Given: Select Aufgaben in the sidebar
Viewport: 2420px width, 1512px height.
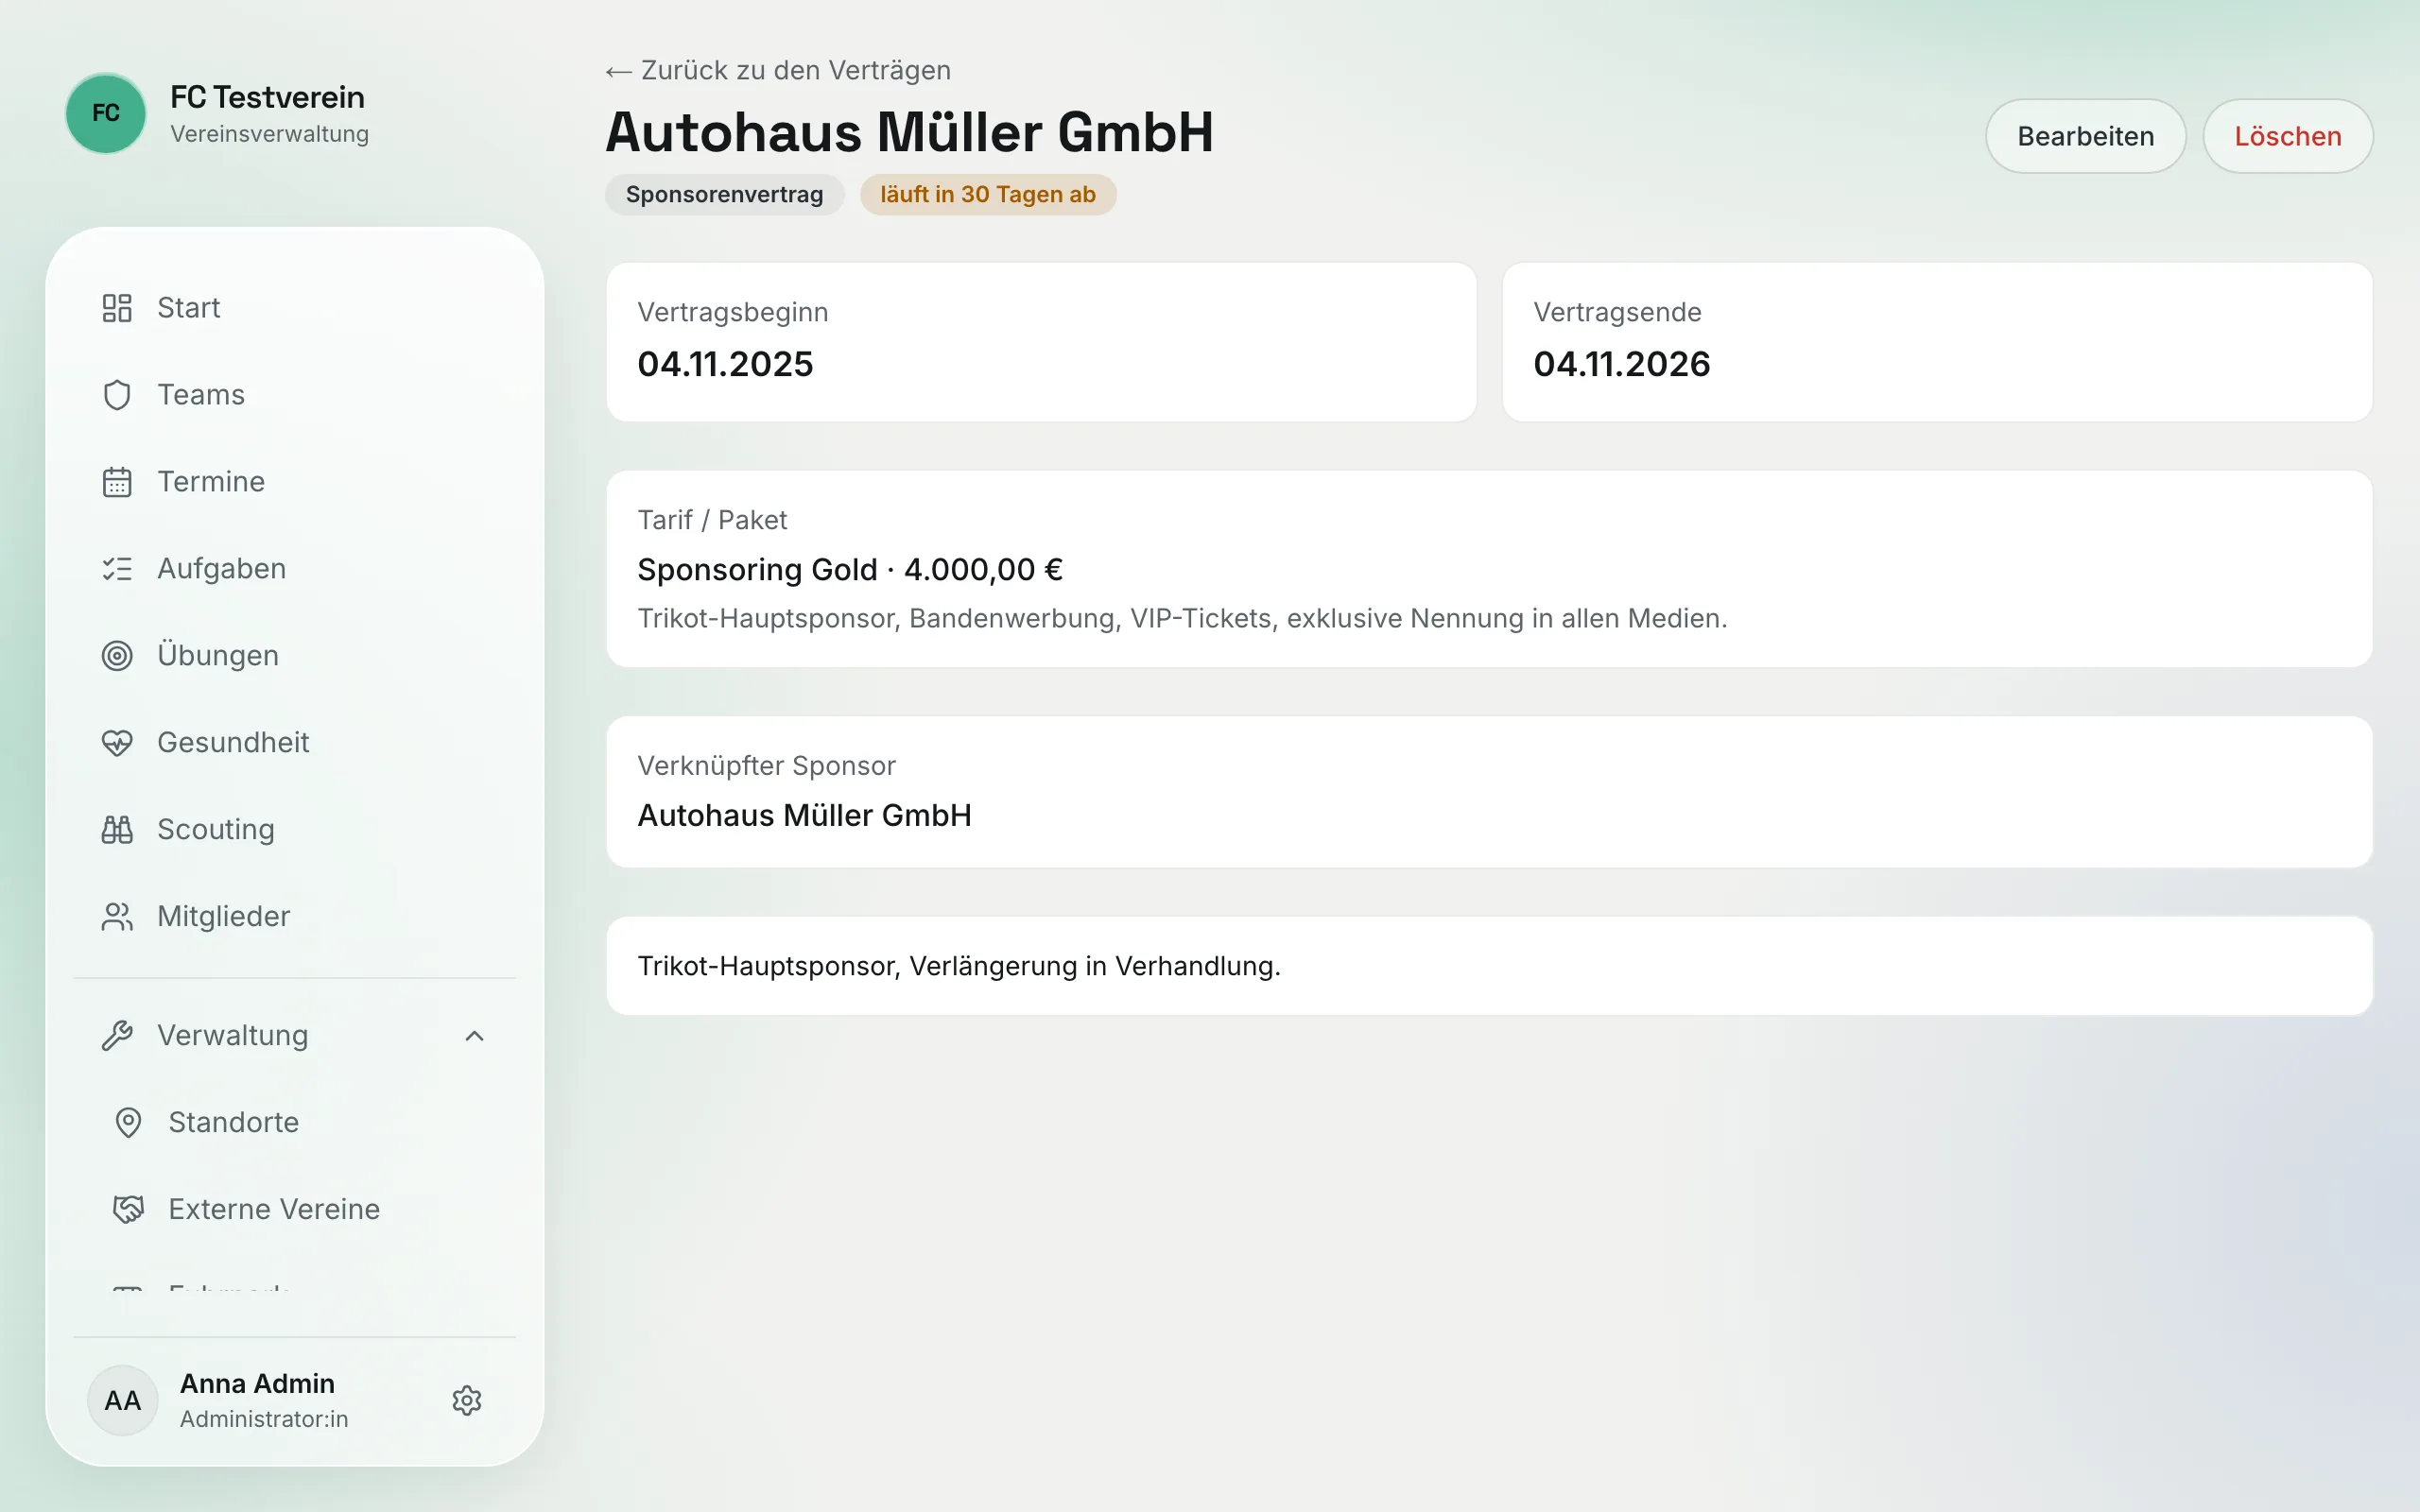Looking at the screenshot, I should (295, 569).
